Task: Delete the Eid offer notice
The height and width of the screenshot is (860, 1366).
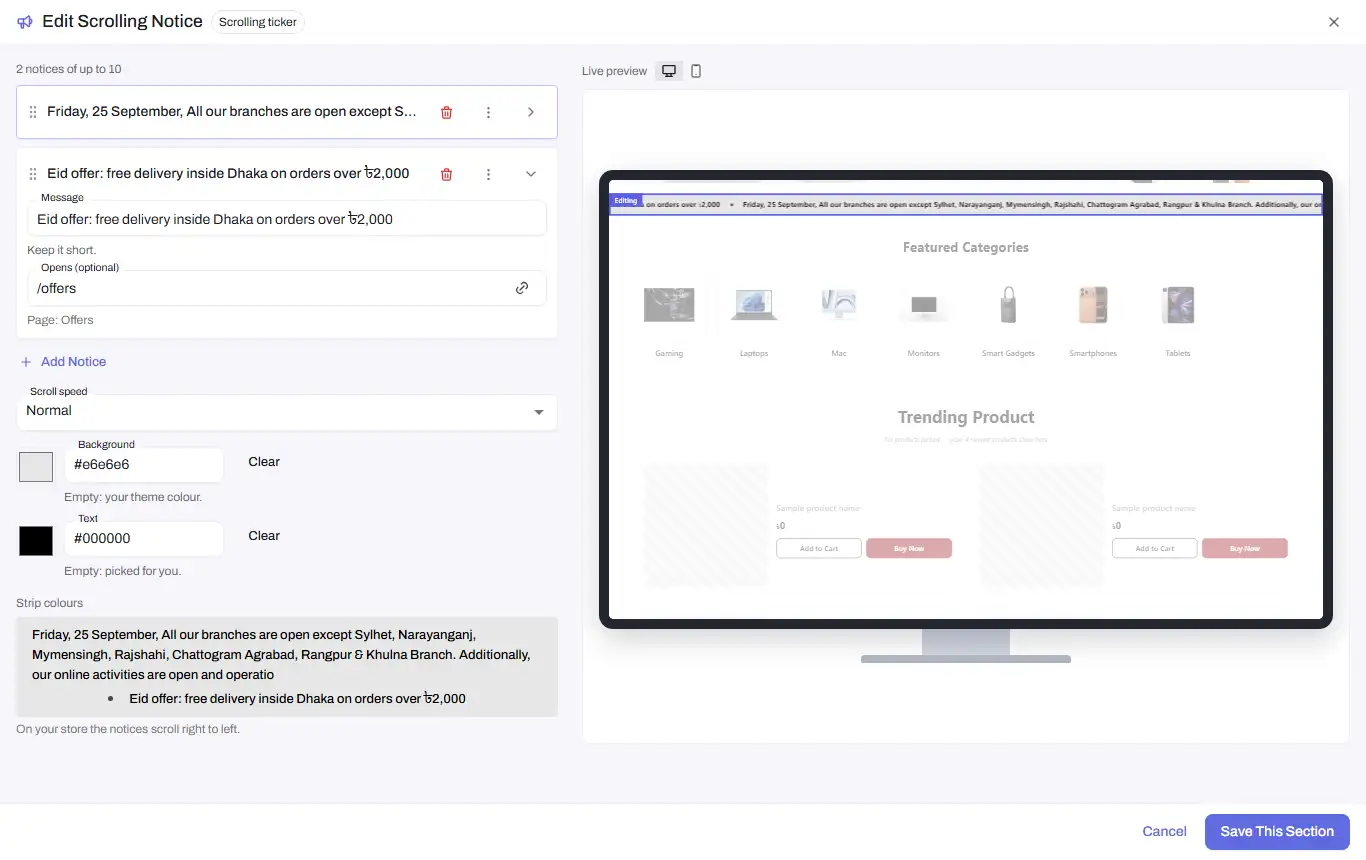Action: (446, 174)
